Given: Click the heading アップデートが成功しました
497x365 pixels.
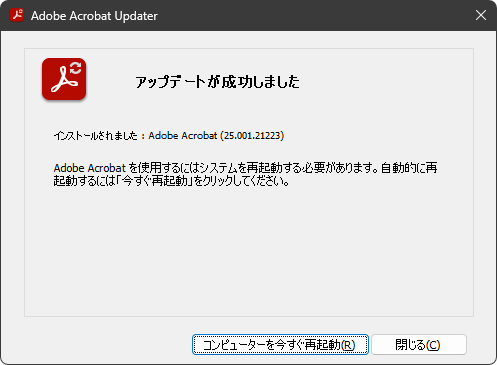Looking at the screenshot, I should coord(217,82).
